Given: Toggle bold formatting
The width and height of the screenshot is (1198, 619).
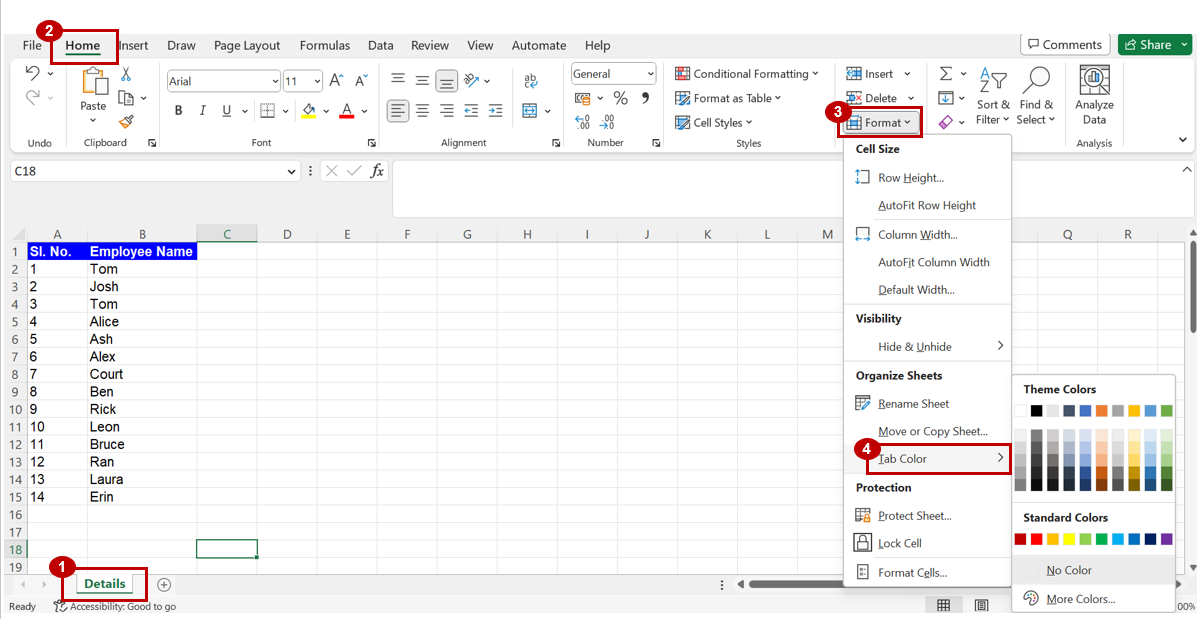Looking at the screenshot, I should (178, 110).
